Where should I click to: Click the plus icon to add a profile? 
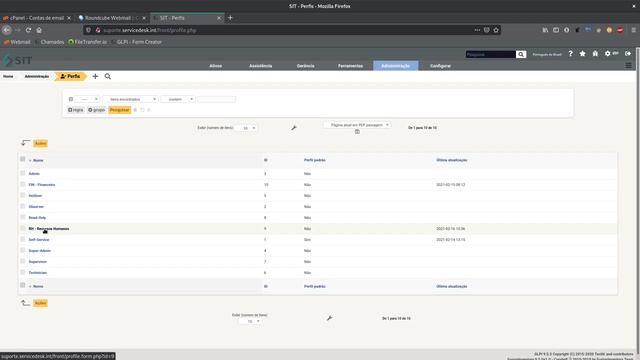[95, 76]
